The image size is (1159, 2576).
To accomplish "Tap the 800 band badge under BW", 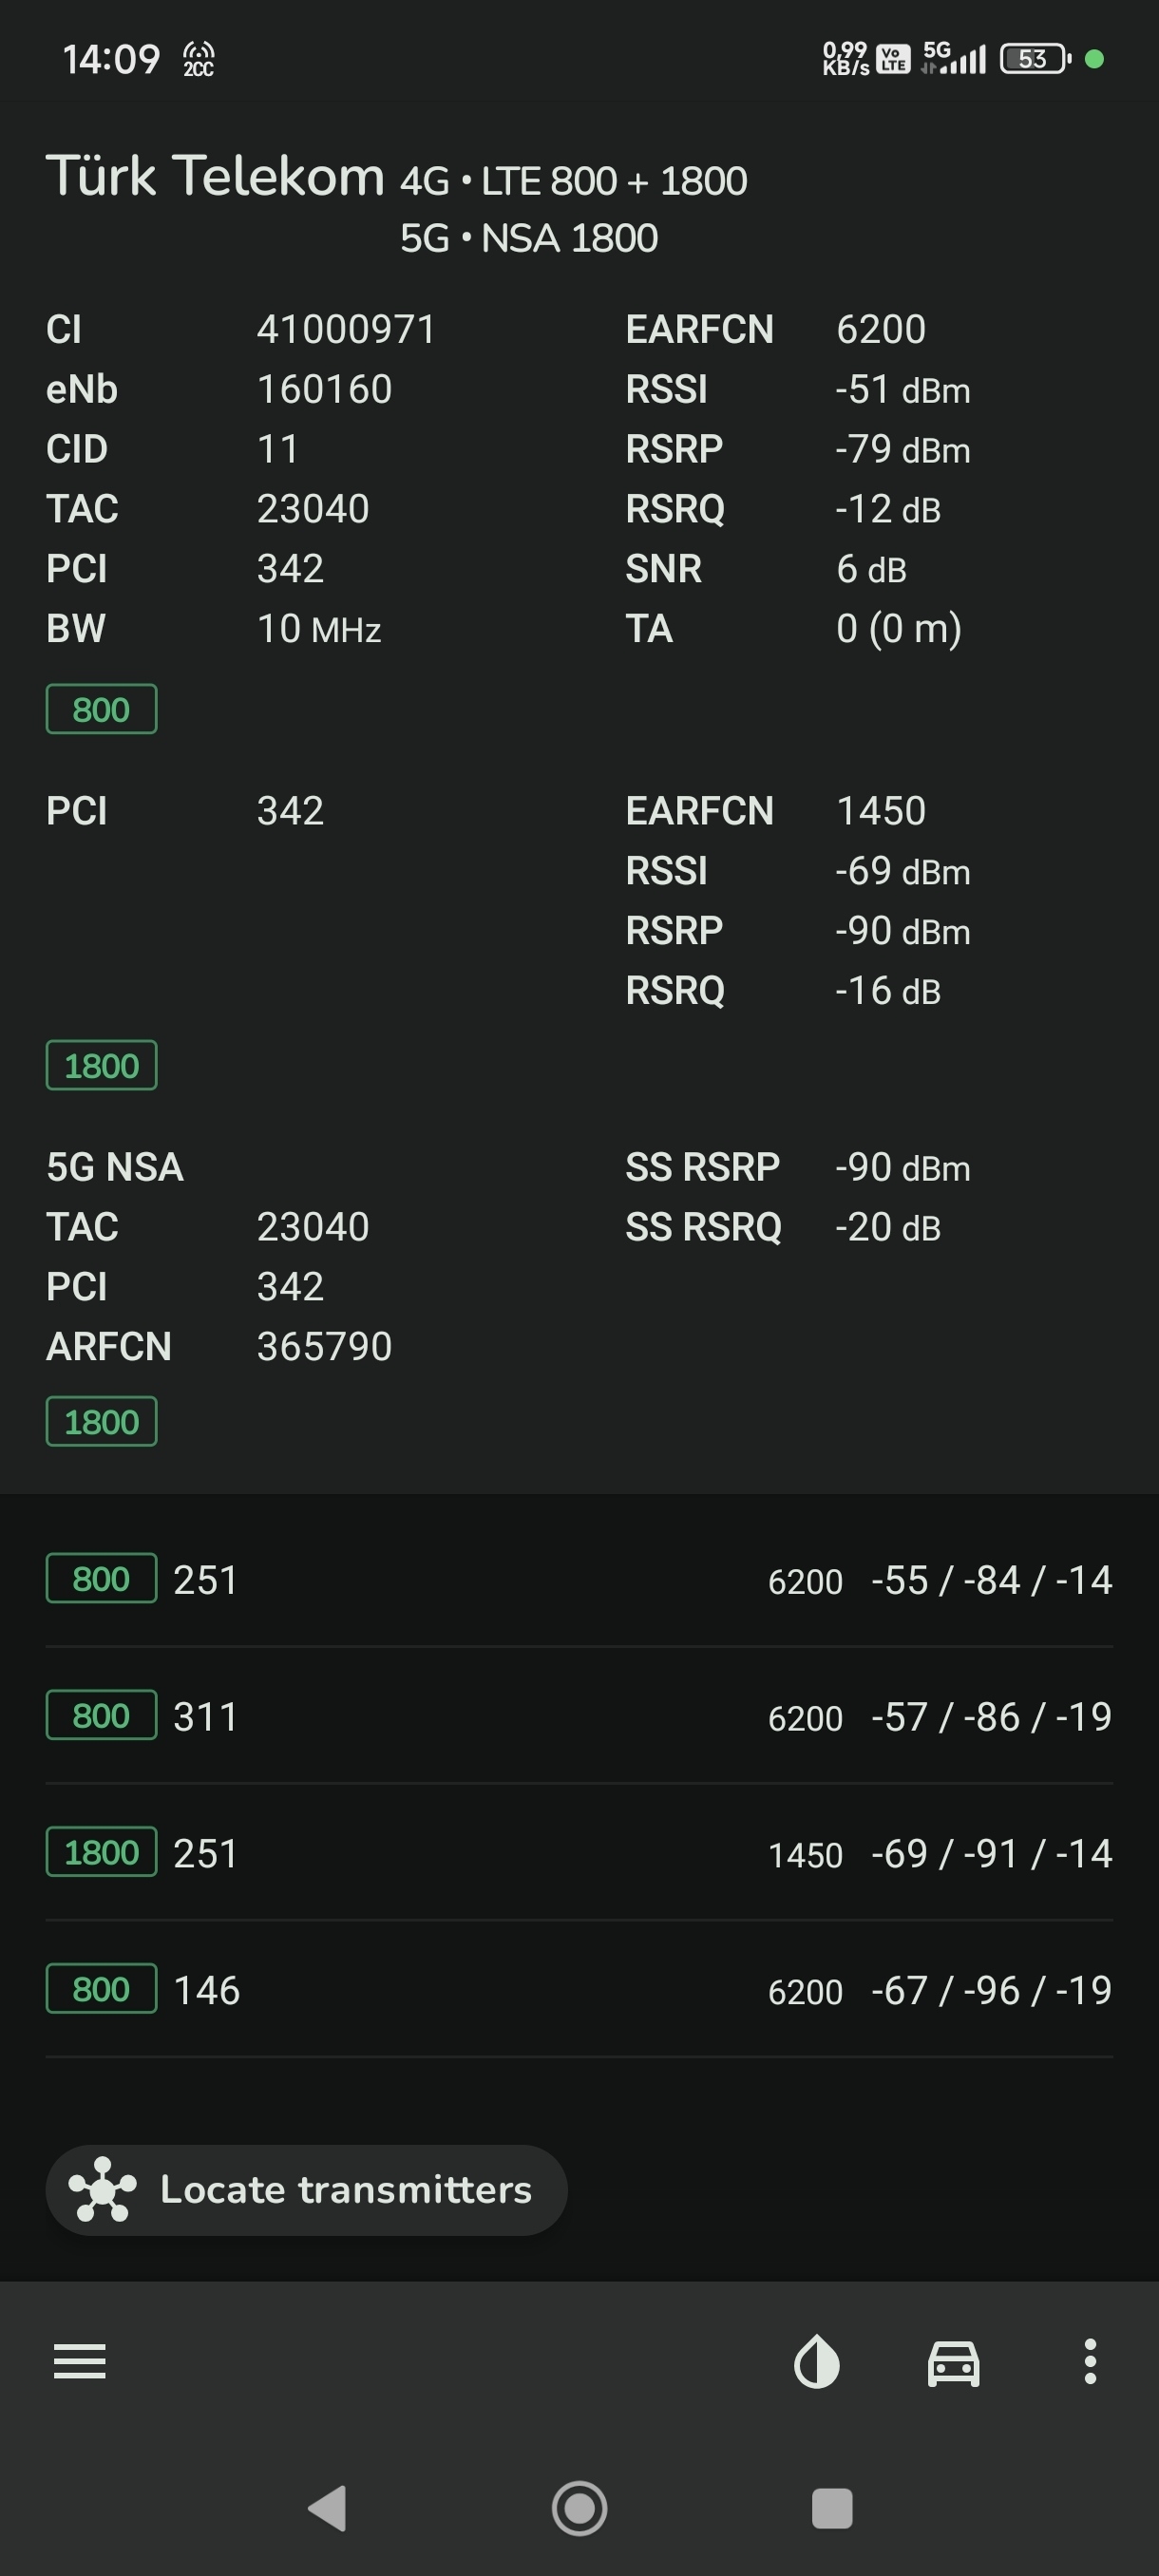I will [101, 709].
